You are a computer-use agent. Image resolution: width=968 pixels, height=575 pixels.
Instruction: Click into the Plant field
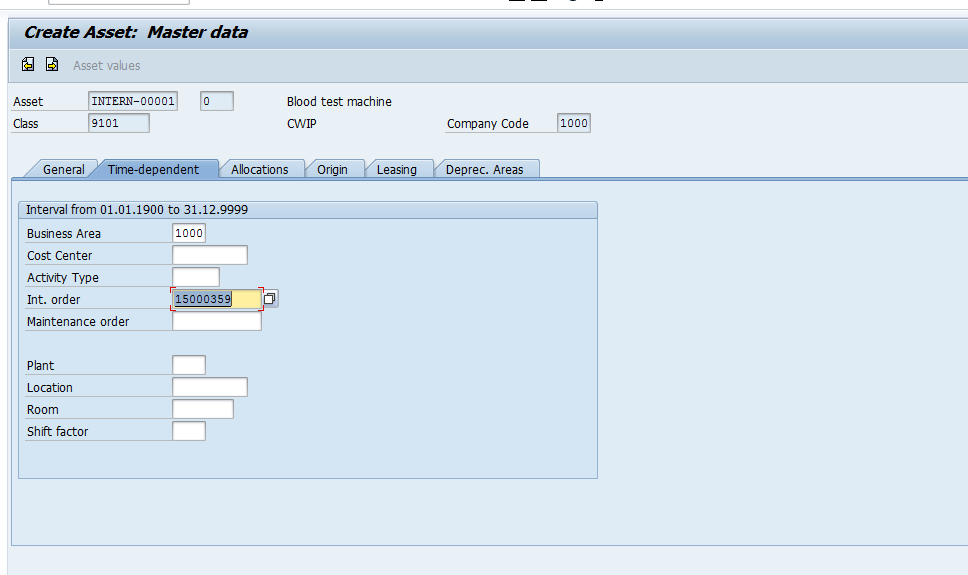point(189,365)
